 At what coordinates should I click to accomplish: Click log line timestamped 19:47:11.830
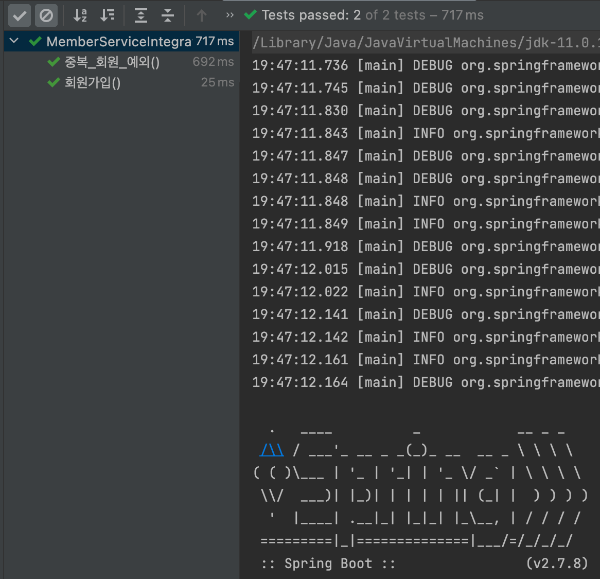[x=426, y=111]
